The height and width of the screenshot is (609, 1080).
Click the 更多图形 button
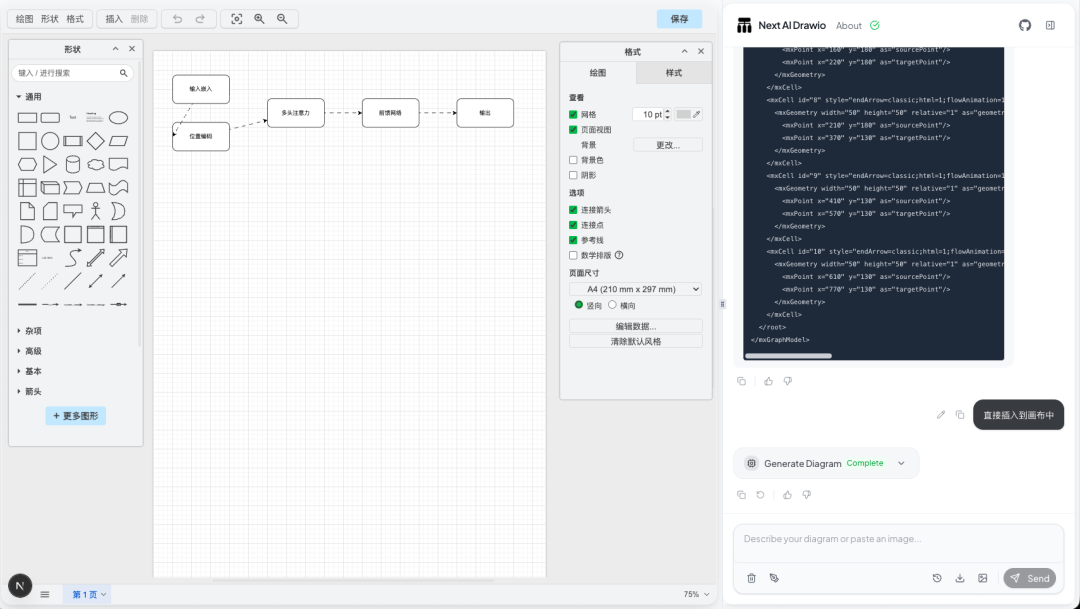(76, 415)
